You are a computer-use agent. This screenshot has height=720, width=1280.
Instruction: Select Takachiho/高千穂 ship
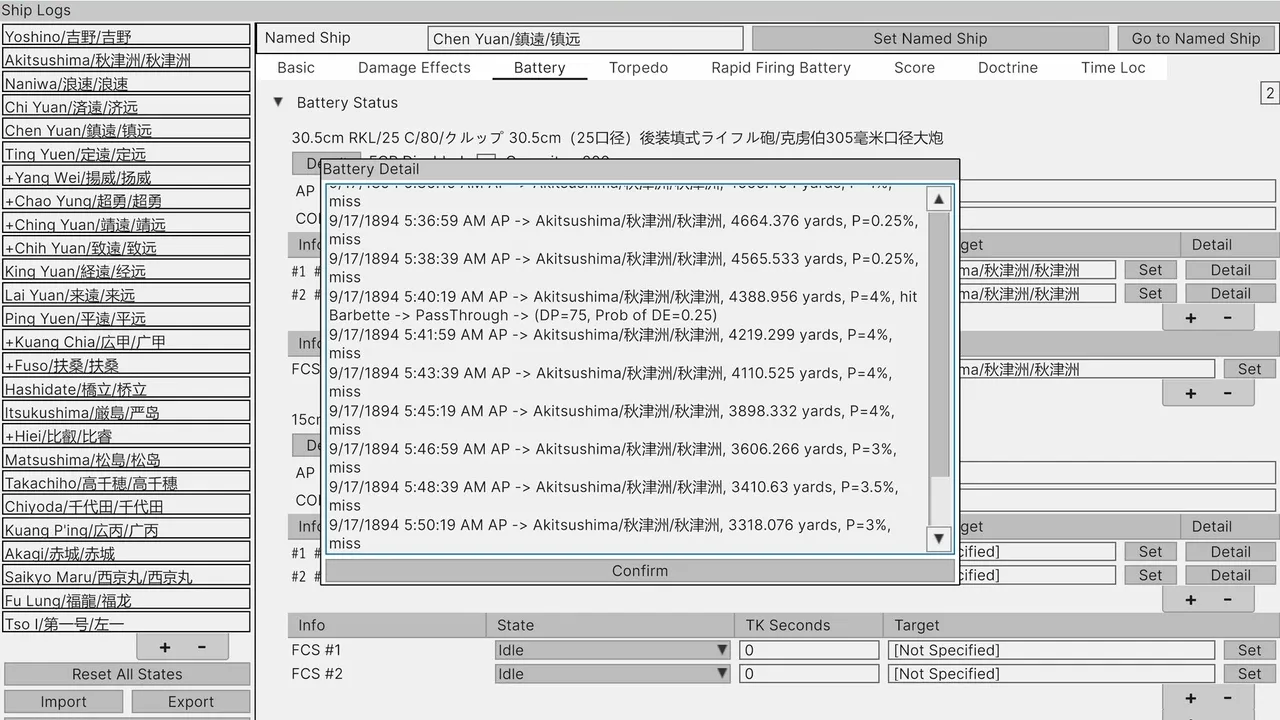tap(126, 483)
